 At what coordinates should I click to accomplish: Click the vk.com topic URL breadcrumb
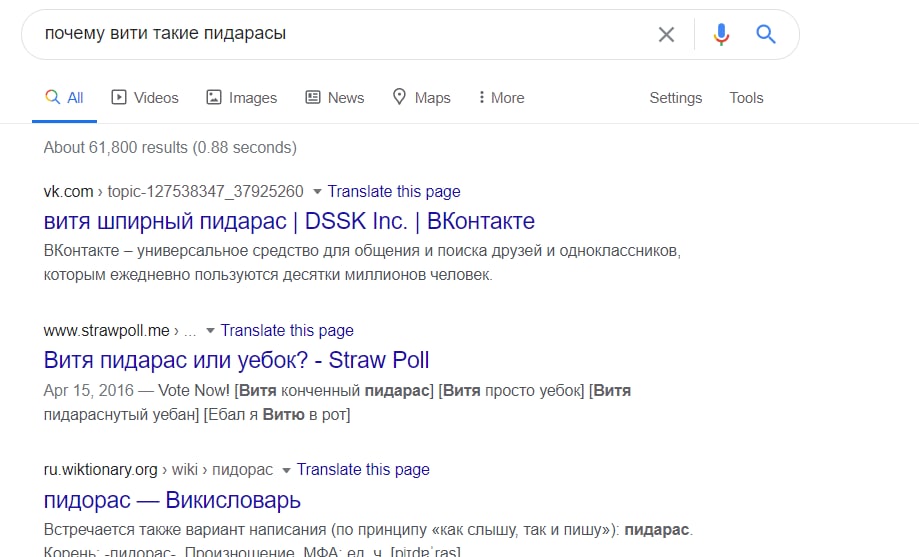(173, 192)
